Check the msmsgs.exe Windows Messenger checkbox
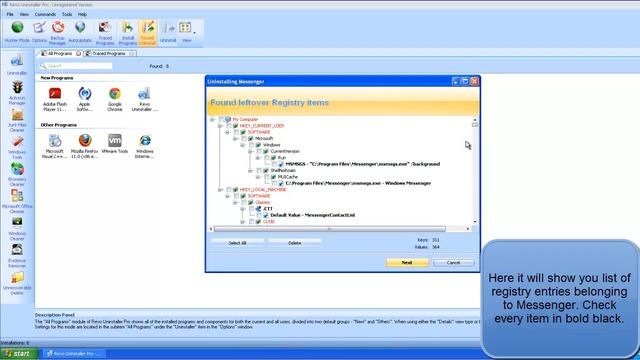The image size is (640, 360). [x=274, y=183]
